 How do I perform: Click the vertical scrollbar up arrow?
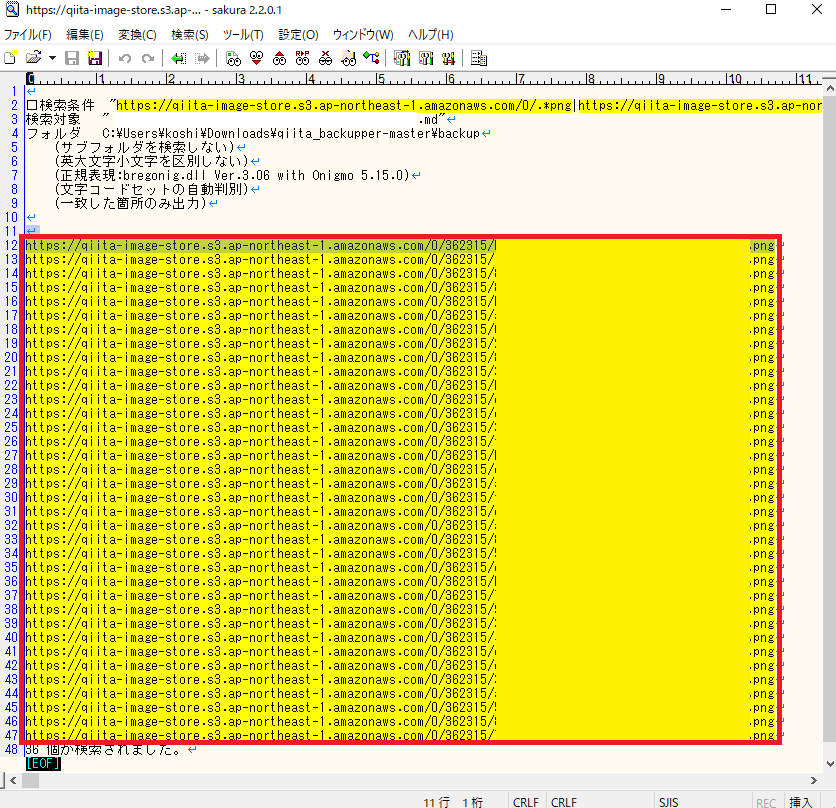(x=830, y=89)
